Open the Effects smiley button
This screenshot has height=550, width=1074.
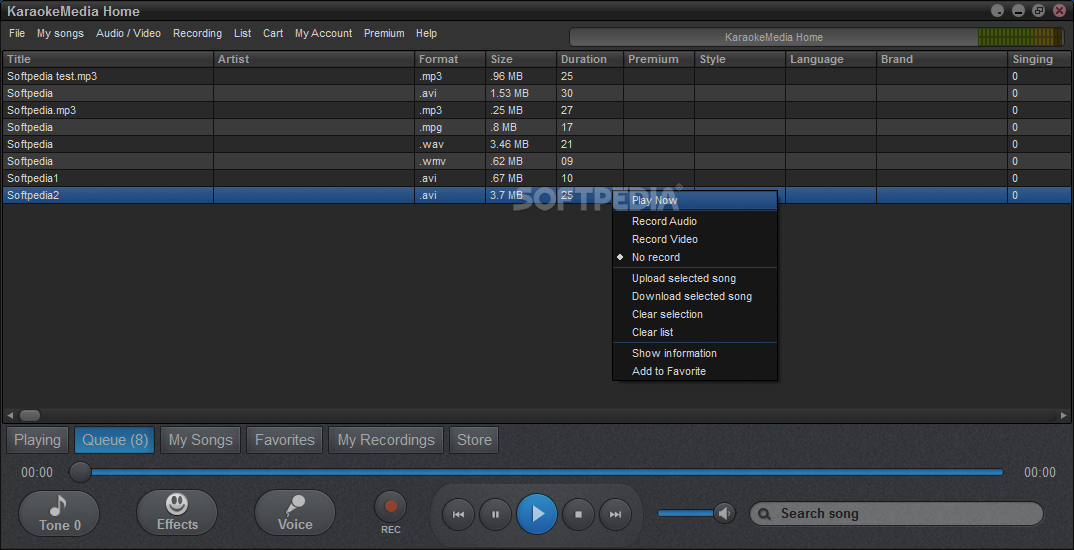coord(177,513)
